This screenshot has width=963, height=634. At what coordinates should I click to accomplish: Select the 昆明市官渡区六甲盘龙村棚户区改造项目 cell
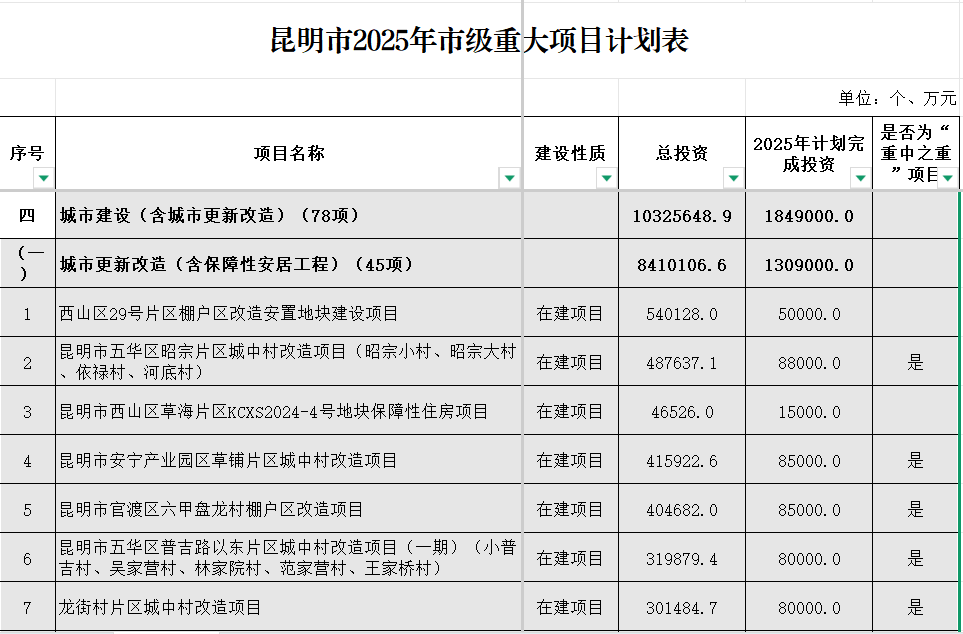click(289, 510)
